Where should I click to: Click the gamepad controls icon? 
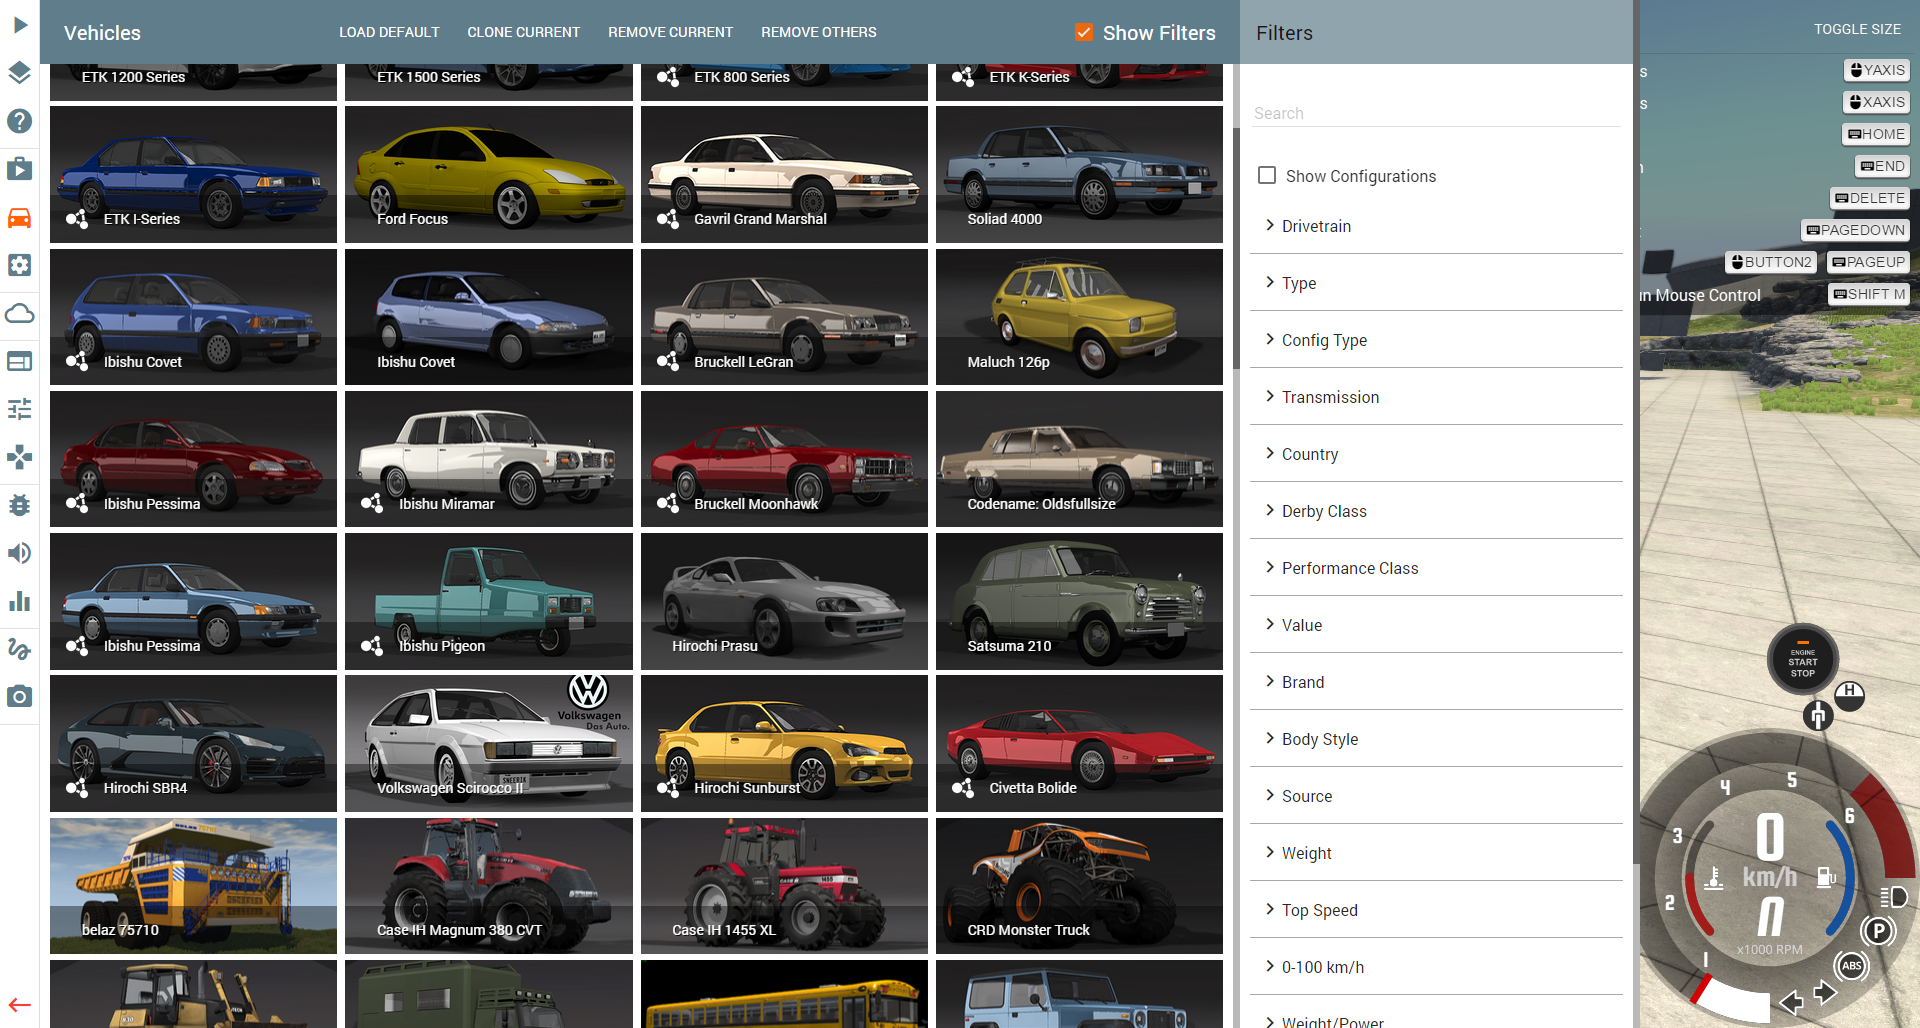20,457
